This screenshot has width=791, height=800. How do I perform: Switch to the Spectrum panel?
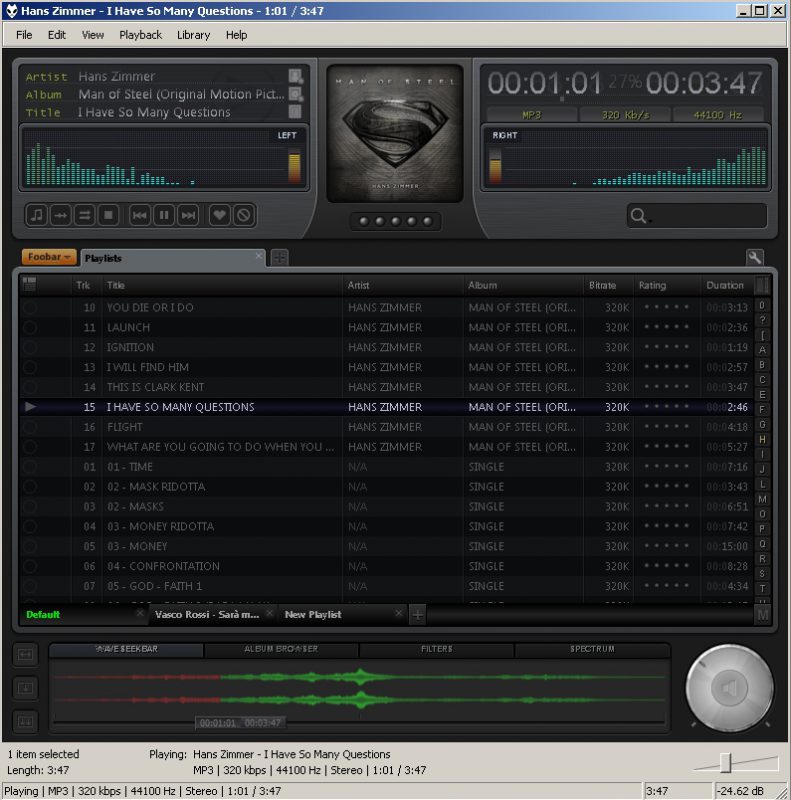(x=592, y=649)
